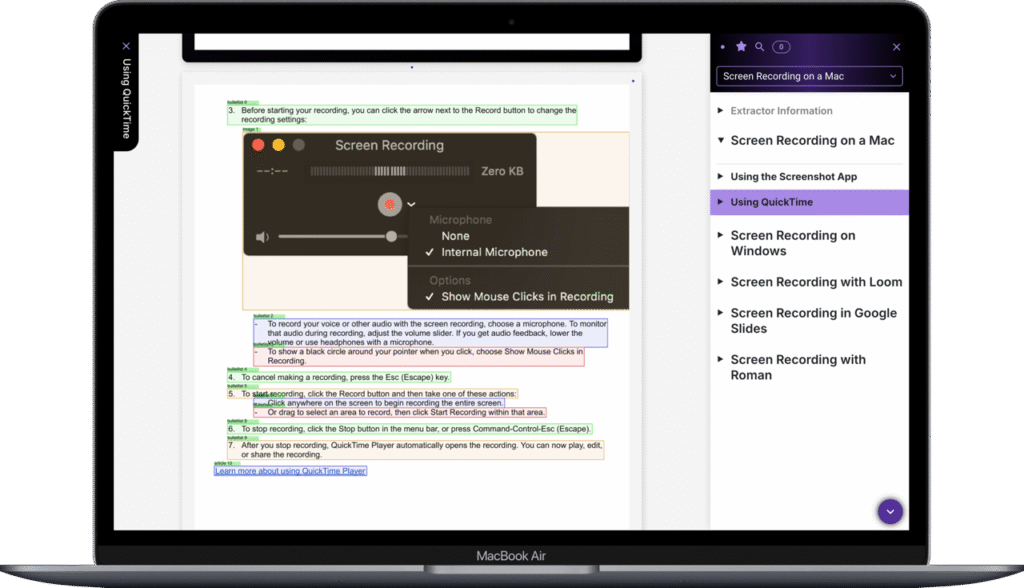Image resolution: width=1024 pixels, height=588 pixels.
Task: Select None under Microphone
Action: tap(455, 236)
